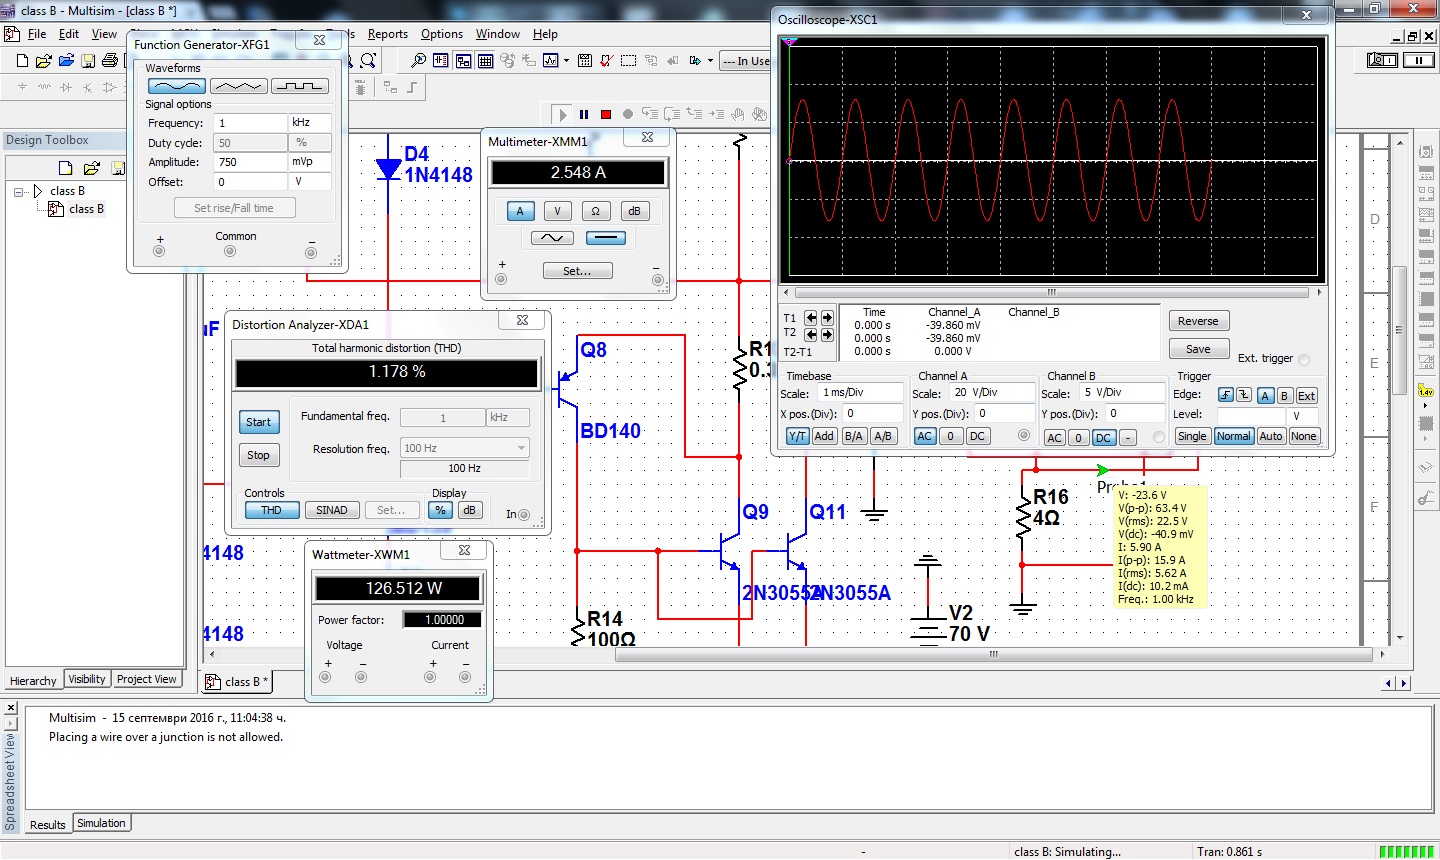This screenshot has height=860, width=1440.
Task: Switch multimeter to ohmmeter mode
Action: tap(595, 211)
